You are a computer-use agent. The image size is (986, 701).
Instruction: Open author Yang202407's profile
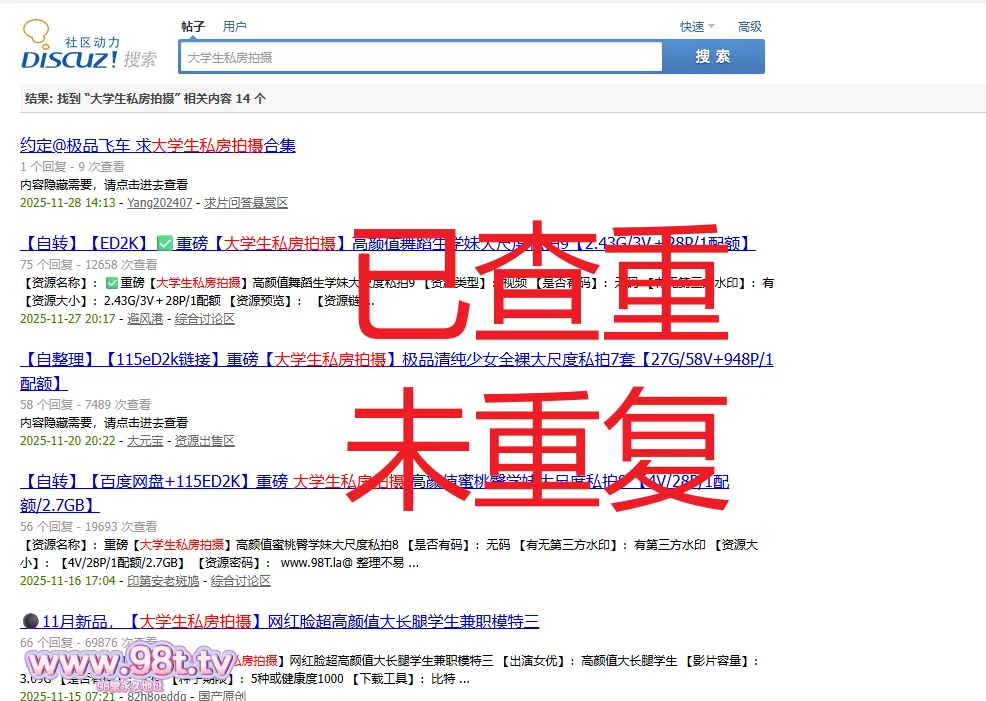(x=159, y=202)
